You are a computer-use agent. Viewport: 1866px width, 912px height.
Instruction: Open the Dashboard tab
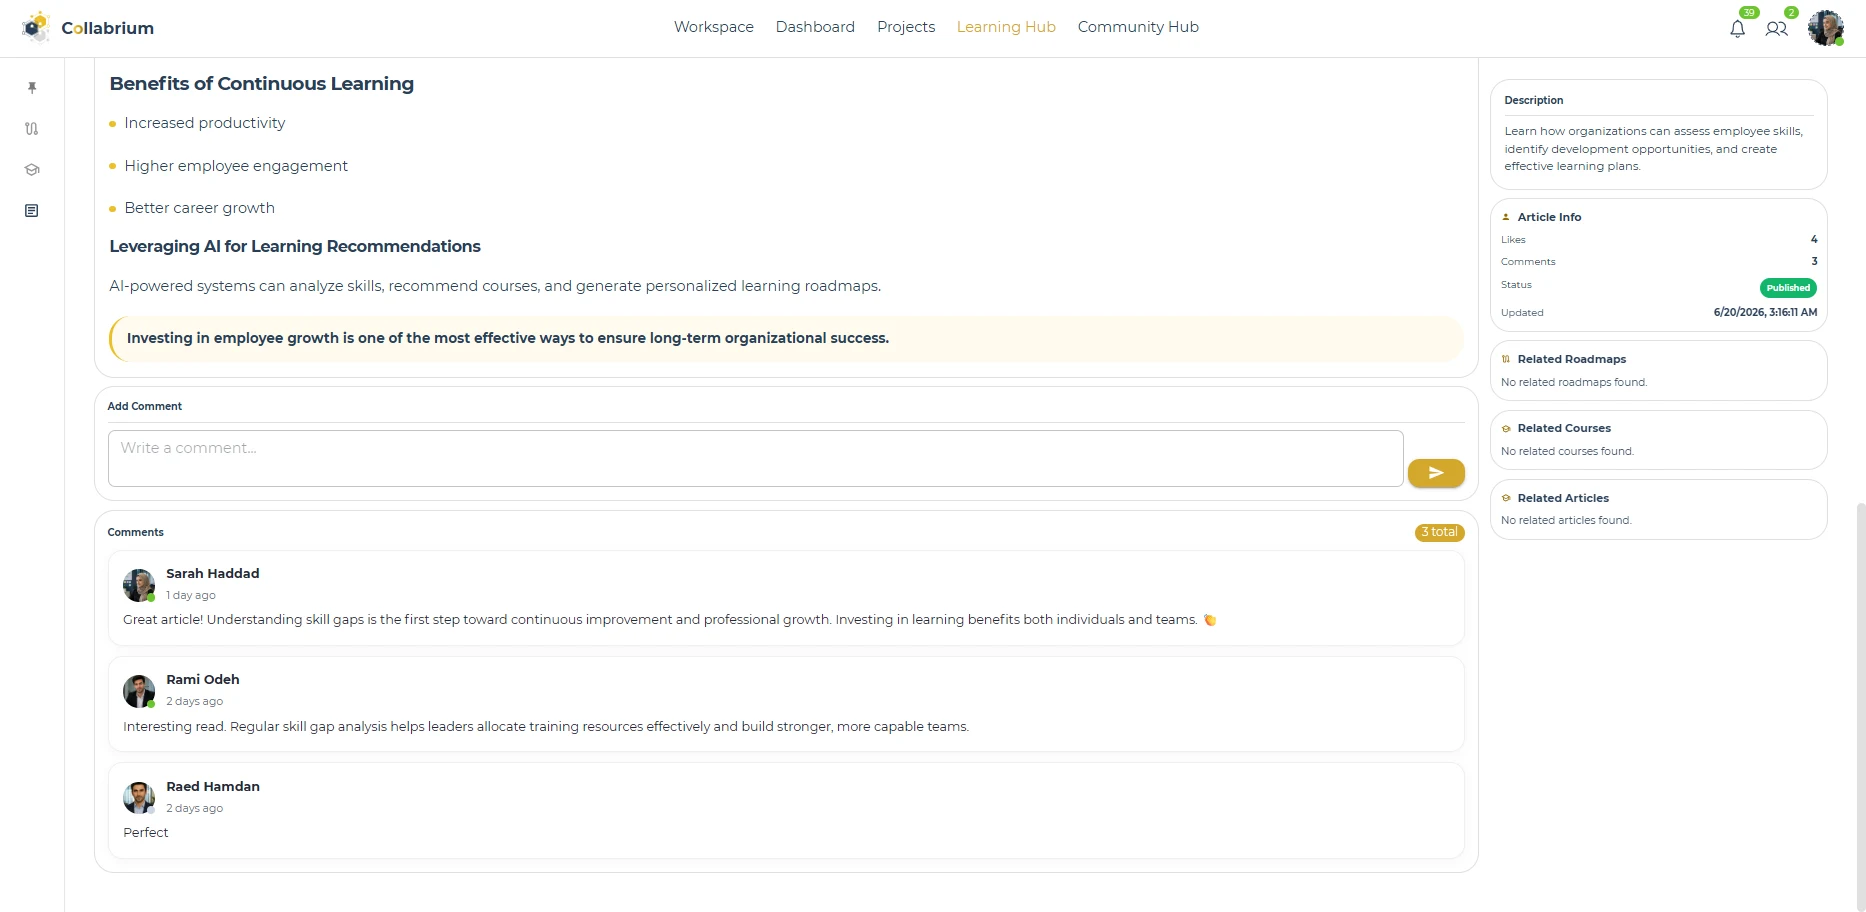point(815,27)
